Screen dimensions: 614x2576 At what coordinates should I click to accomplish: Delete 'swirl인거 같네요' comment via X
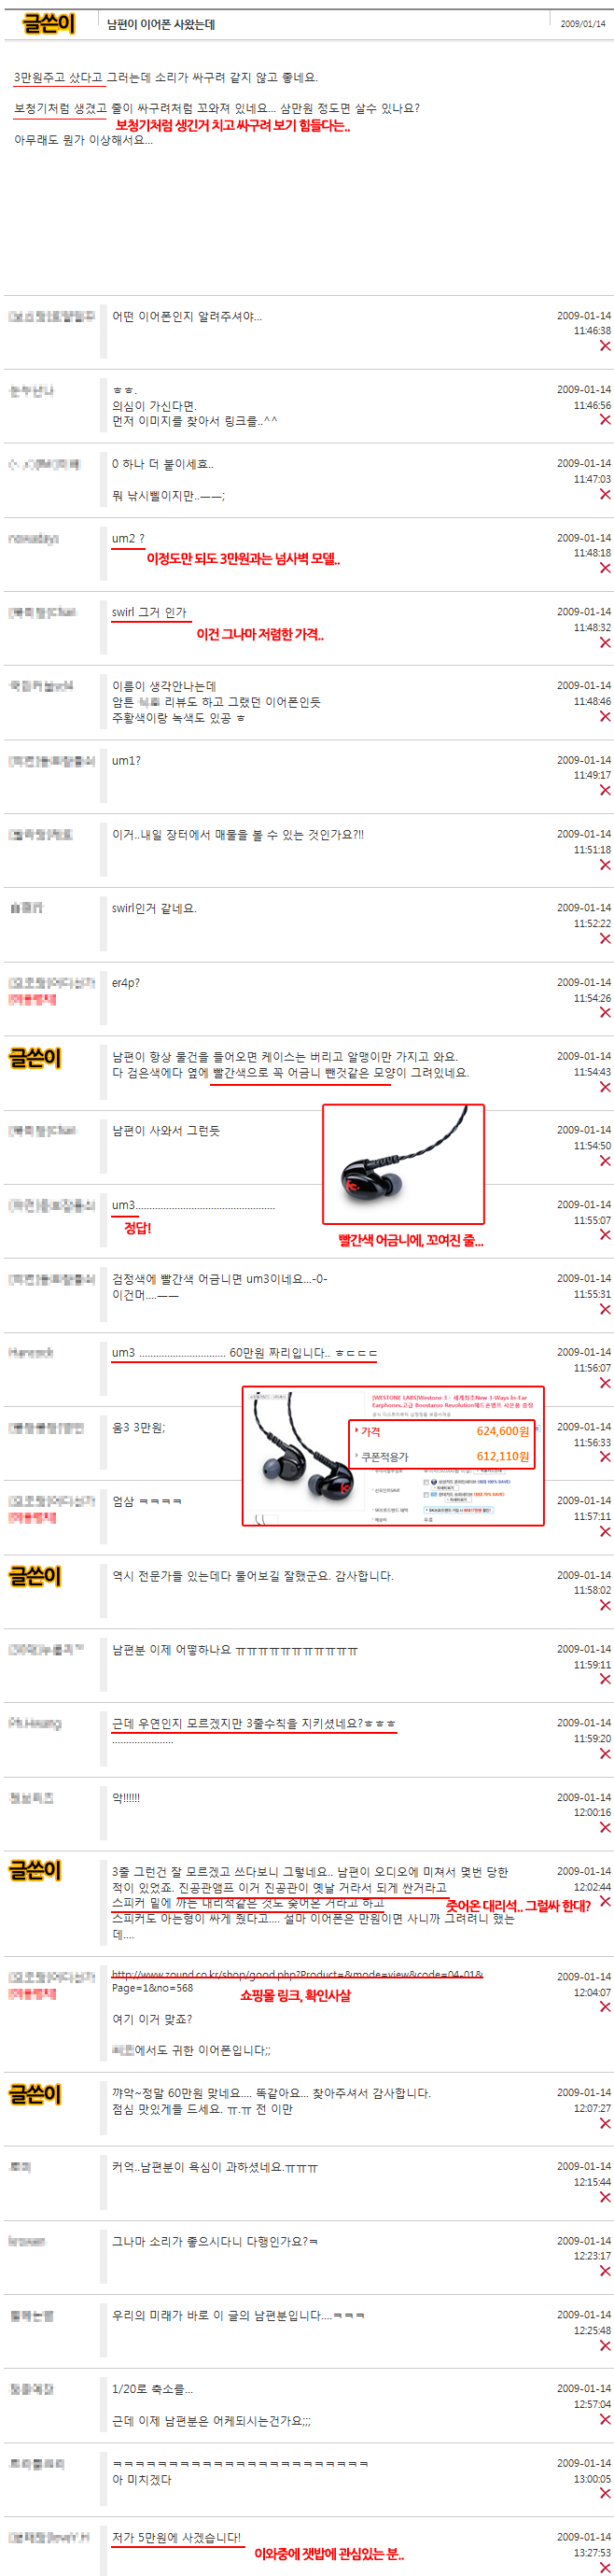pyautogui.click(x=604, y=938)
